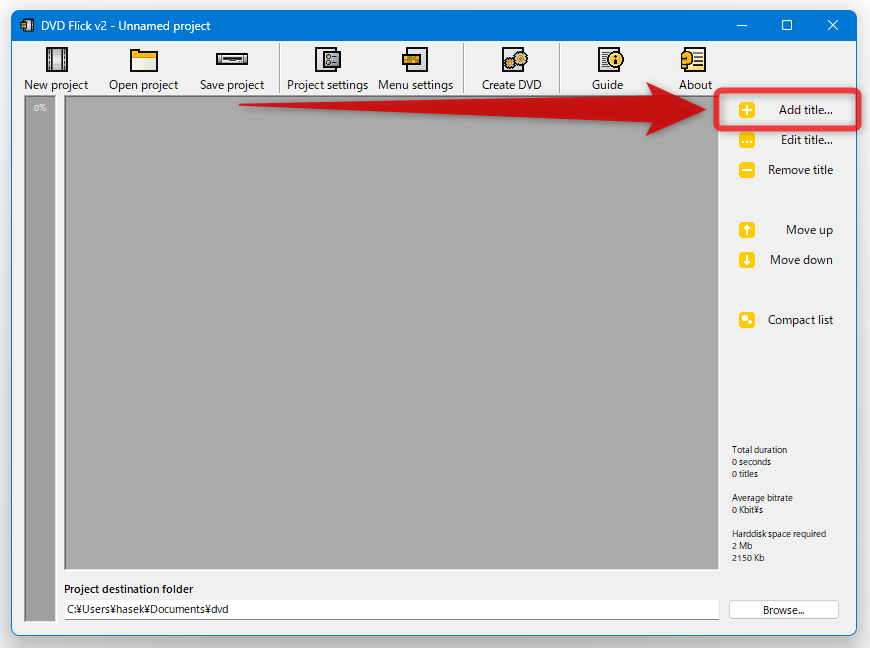
Task: Click the '0 seconds' value
Action: point(751,462)
